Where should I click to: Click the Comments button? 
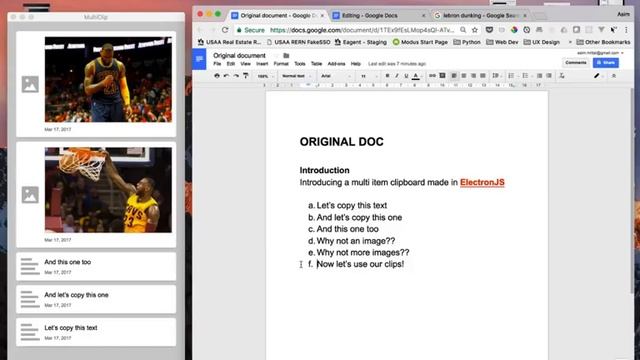pos(576,63)
